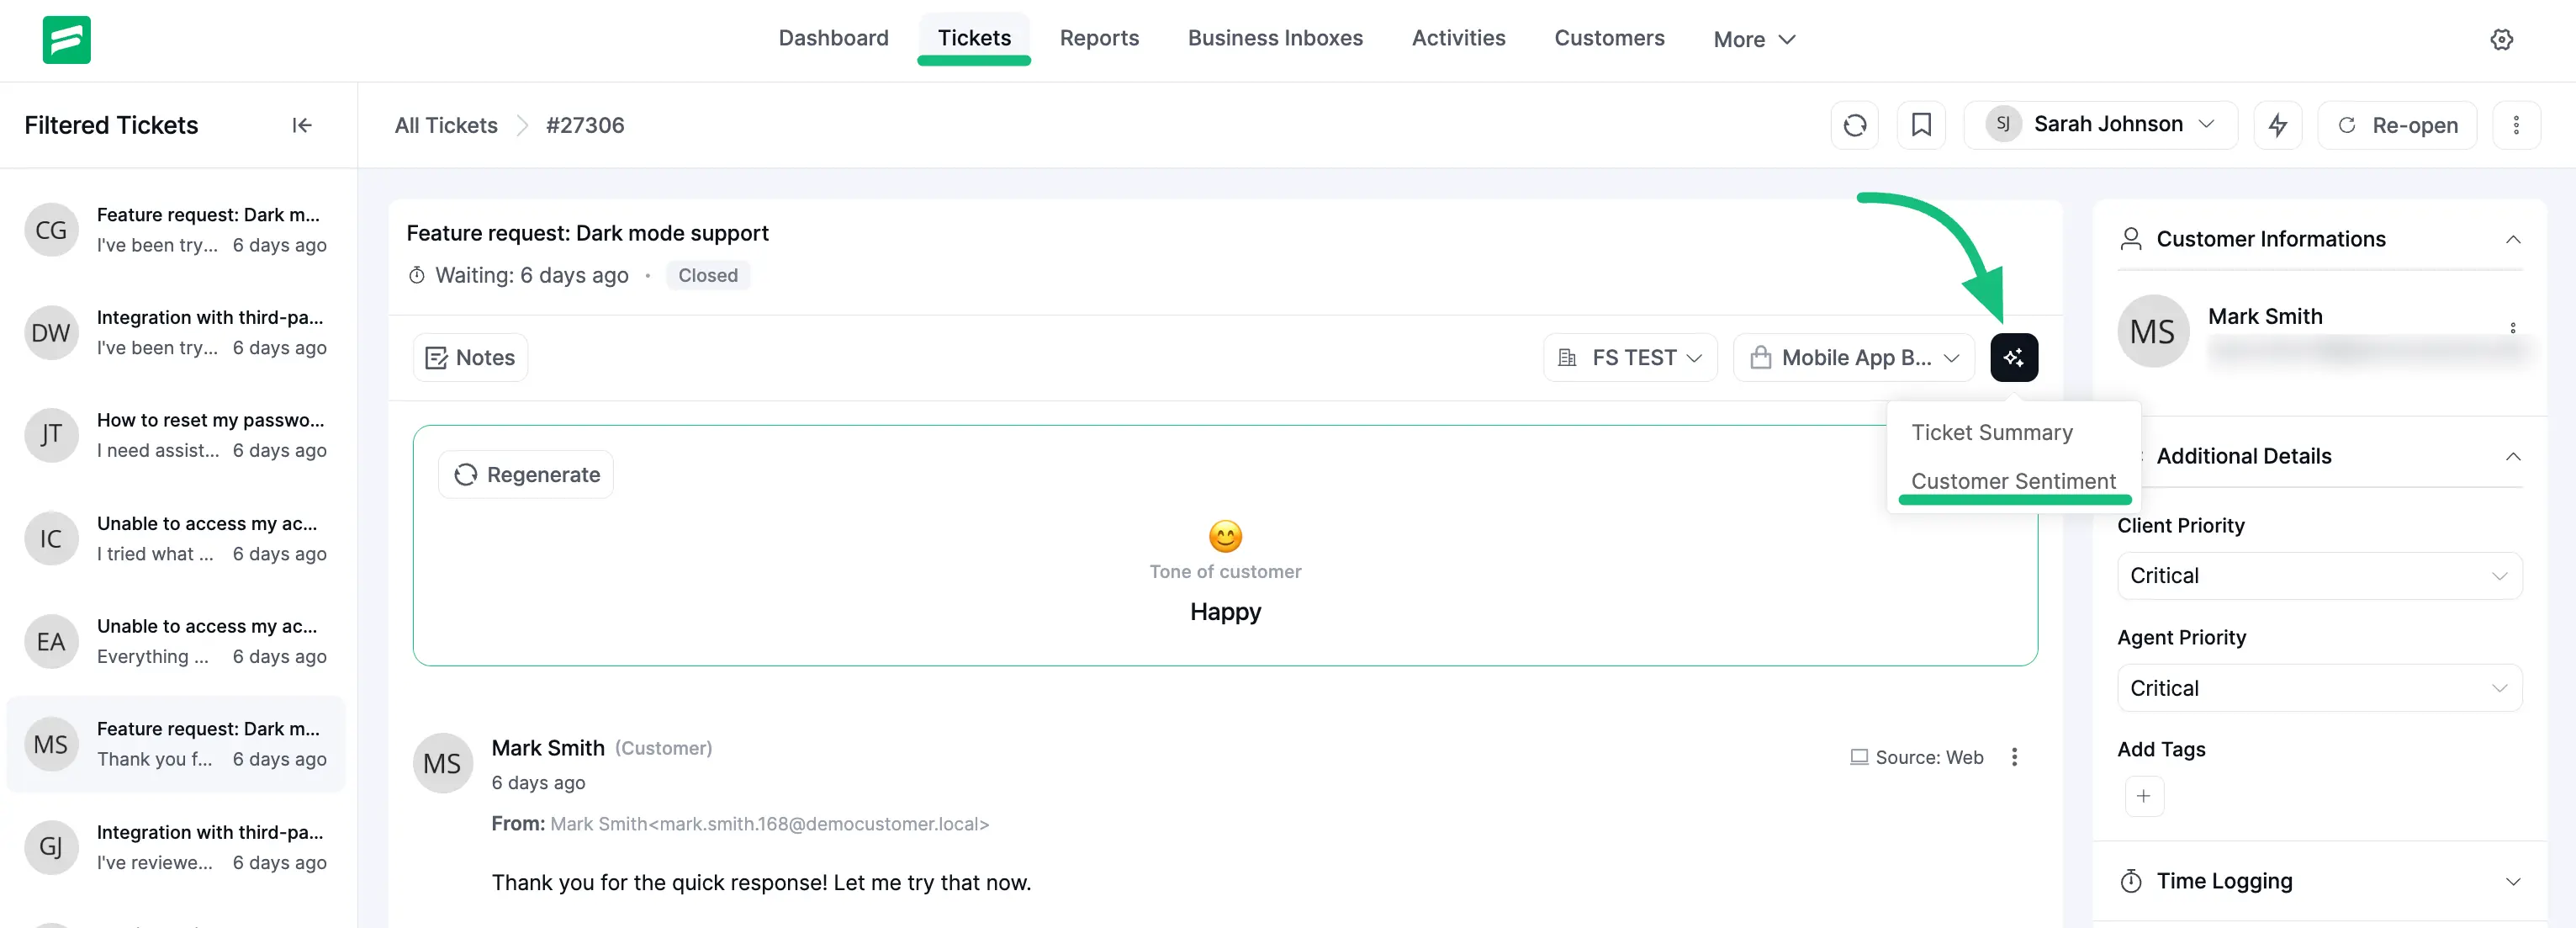Screen dimensions: 2576x928
Task: Click the Regenerate button
Action: [526, 475]
